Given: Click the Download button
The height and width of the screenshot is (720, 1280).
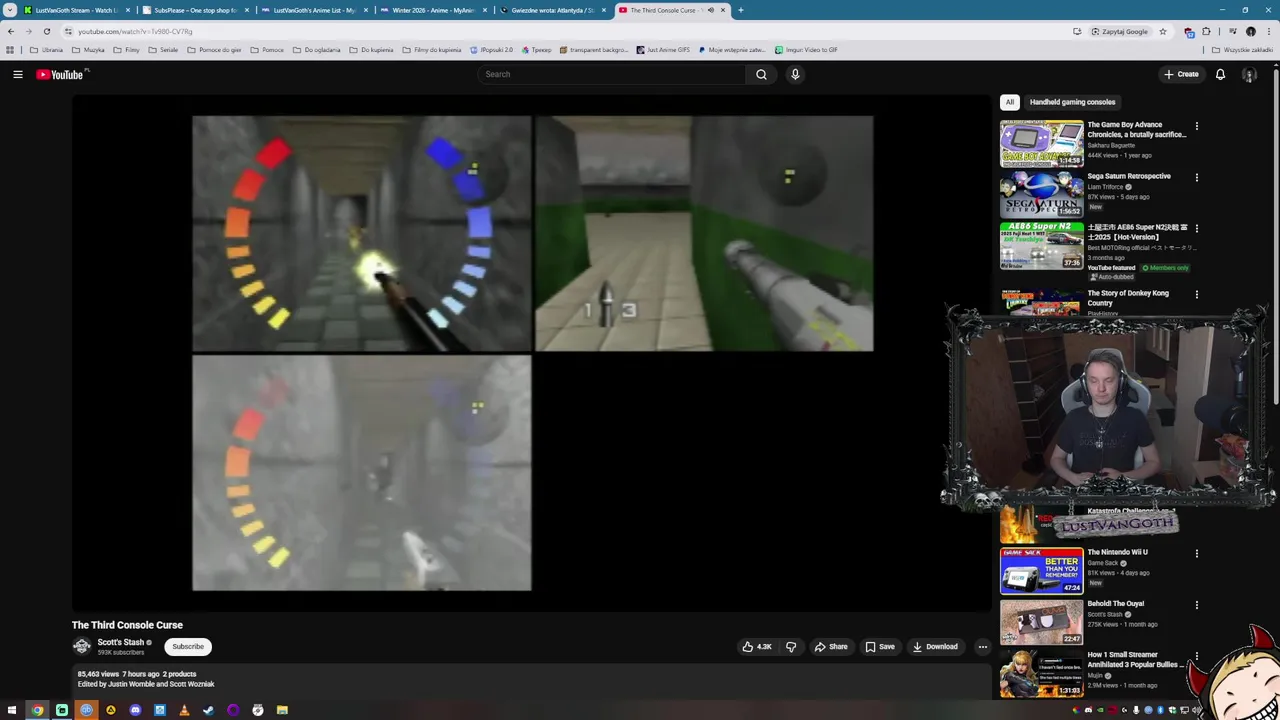Looking at the screenshot, I should 935,647.
